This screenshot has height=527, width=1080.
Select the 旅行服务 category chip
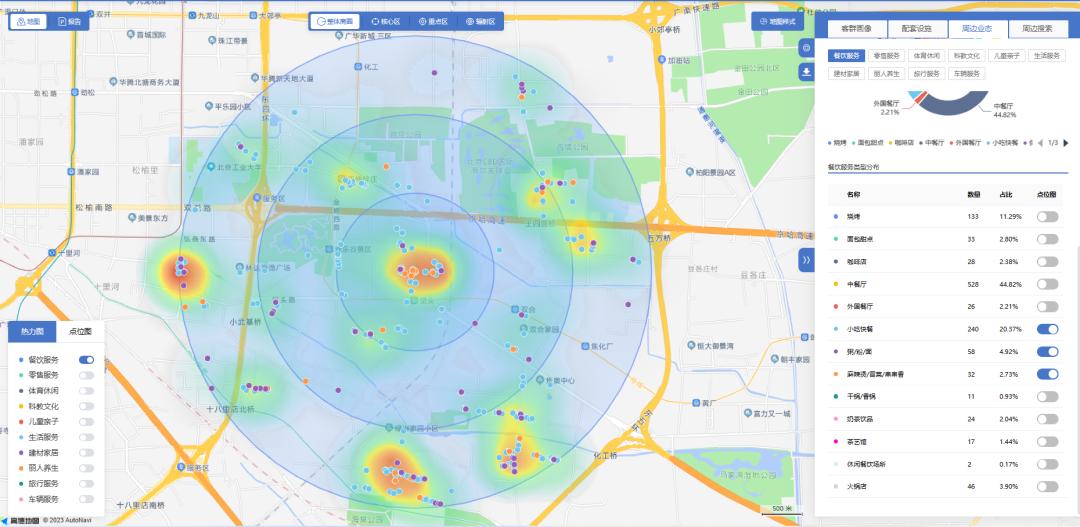pos(926,73)
